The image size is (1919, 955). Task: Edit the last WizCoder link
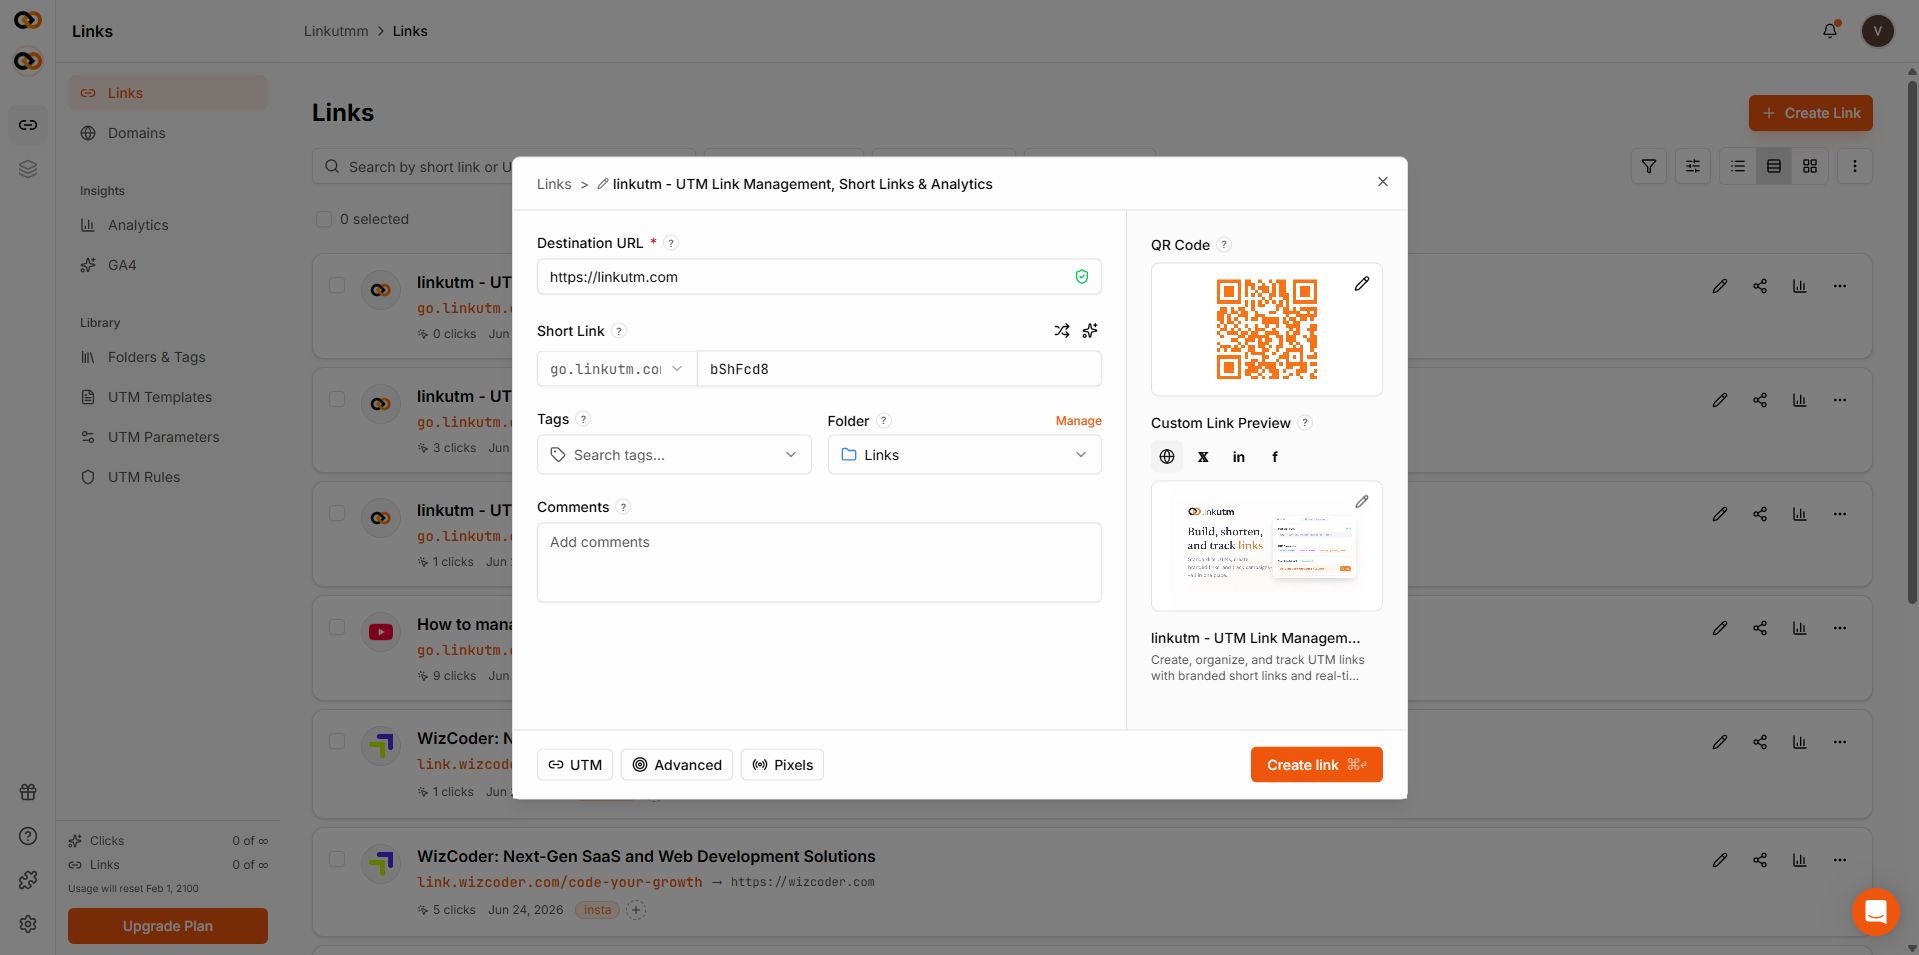click(1720, 860)
